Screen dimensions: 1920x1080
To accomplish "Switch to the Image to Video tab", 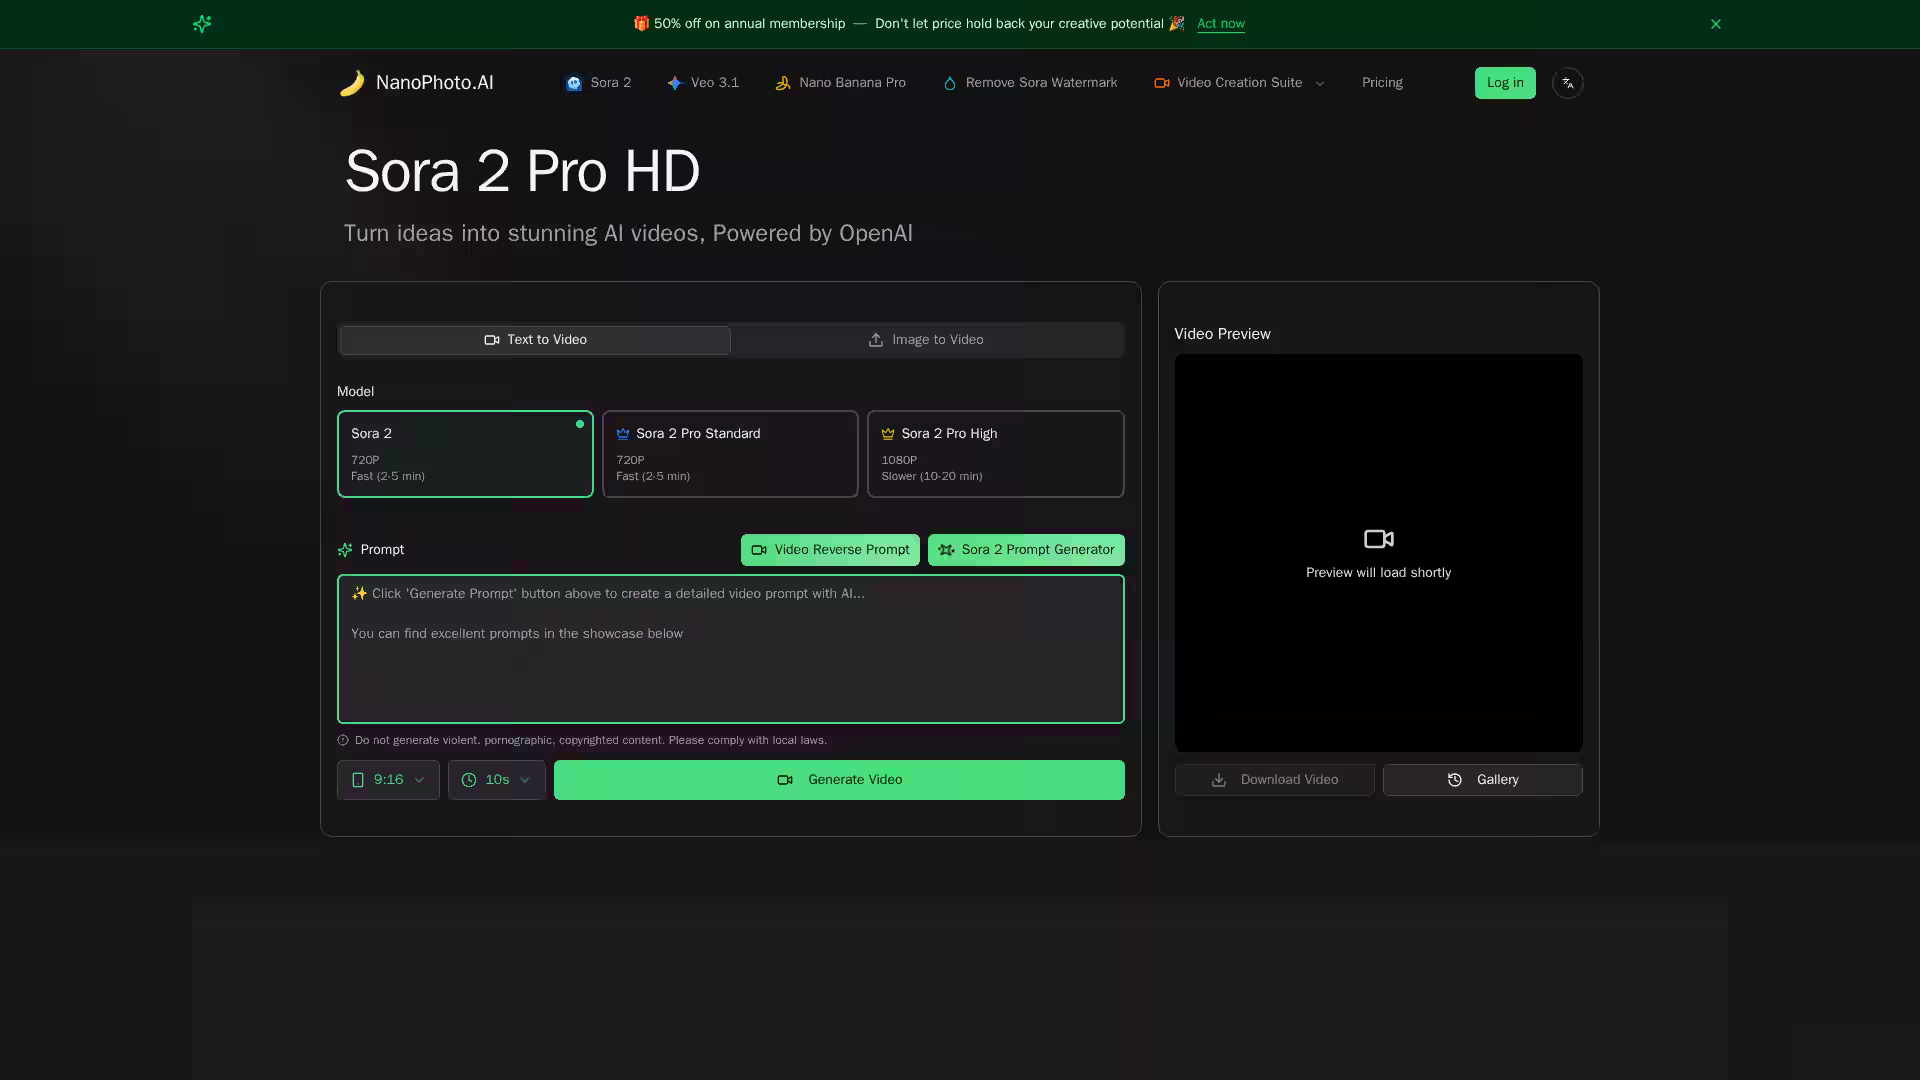I will [926, 340].
